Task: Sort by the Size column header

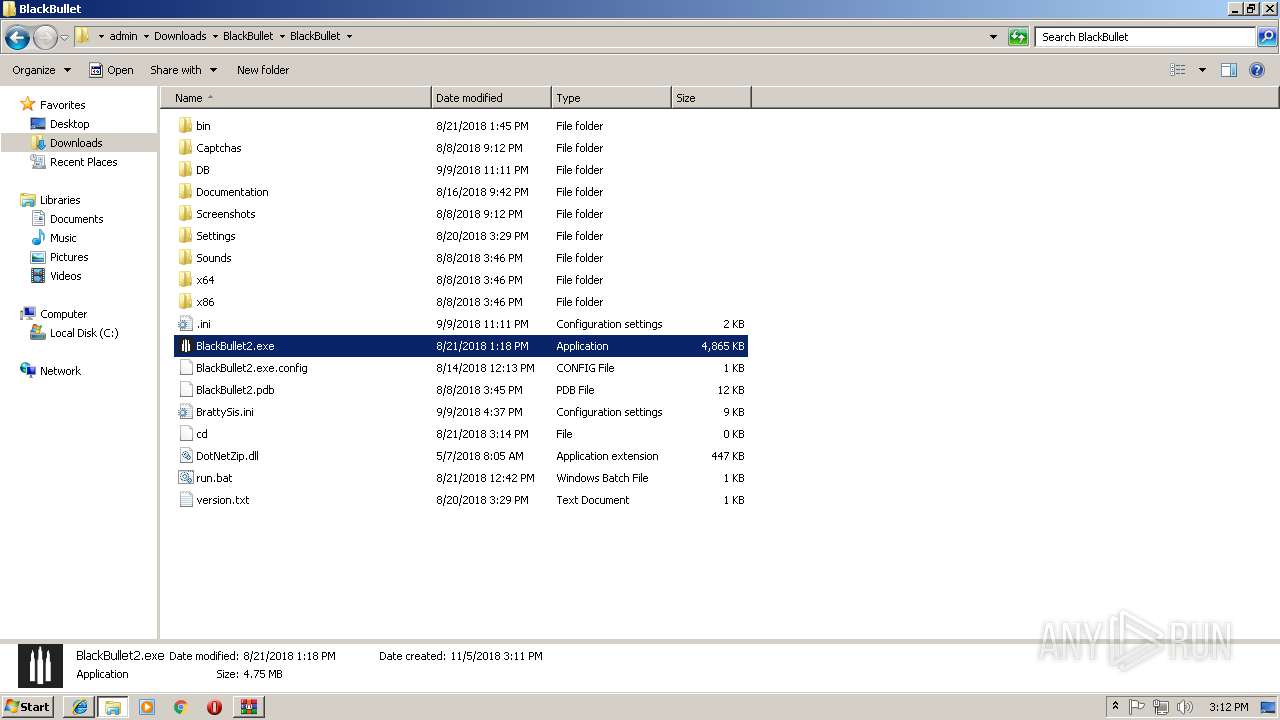Action: [x=711, y=98]
